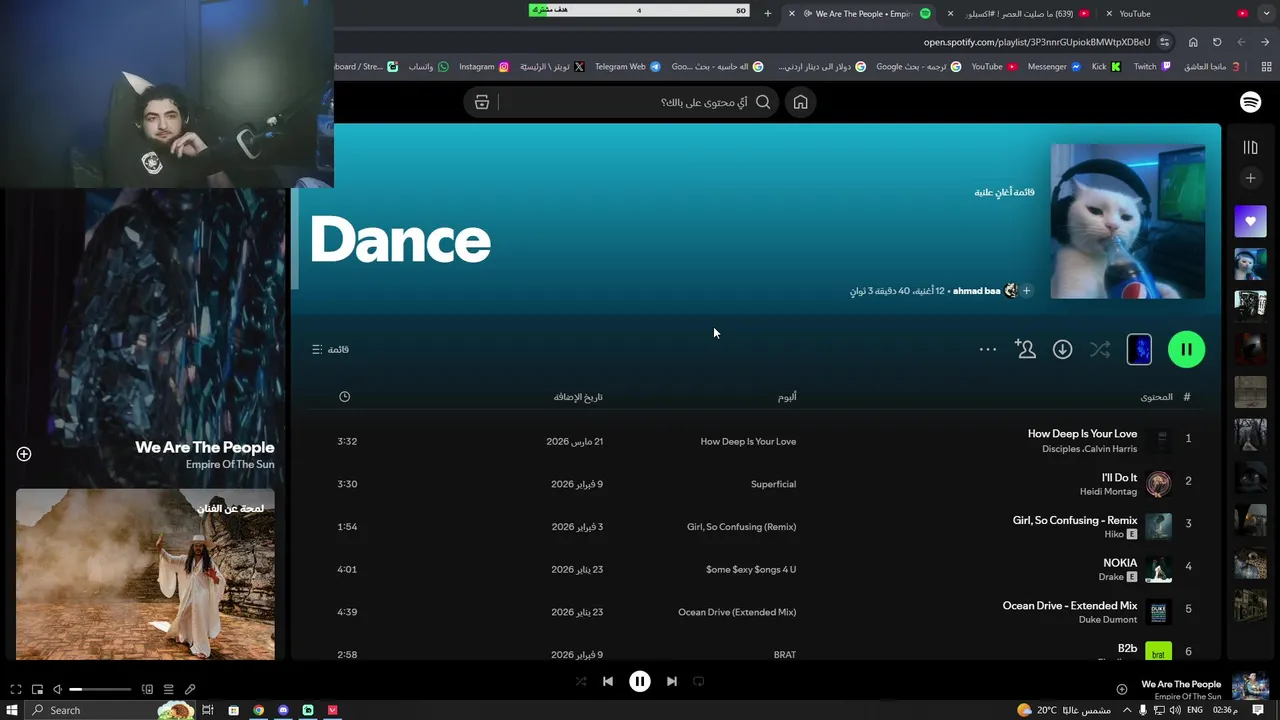This screenshot has height=720, width=1280.
Task: Open album BRAT link
Action: [x=785, y=655]
